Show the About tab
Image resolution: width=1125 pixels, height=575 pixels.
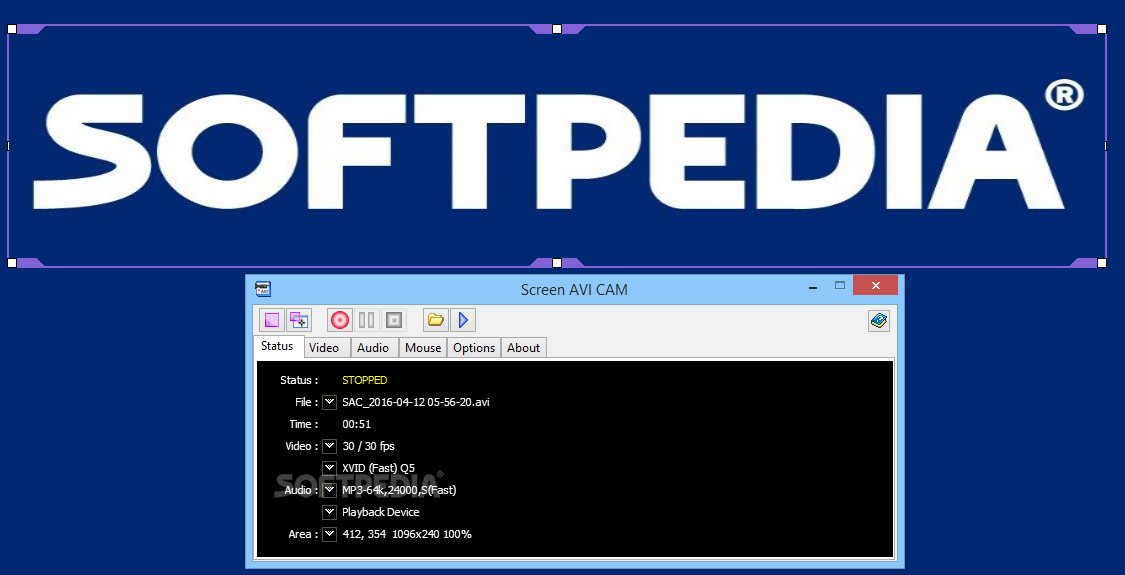coord(524,347)
